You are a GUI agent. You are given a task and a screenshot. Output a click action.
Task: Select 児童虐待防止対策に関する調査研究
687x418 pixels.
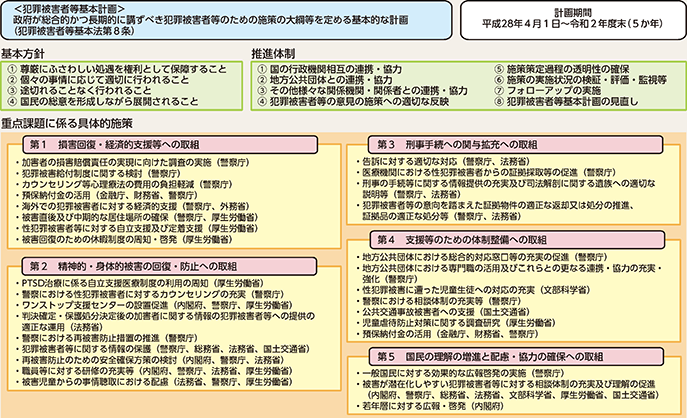(x=456, y=323)
